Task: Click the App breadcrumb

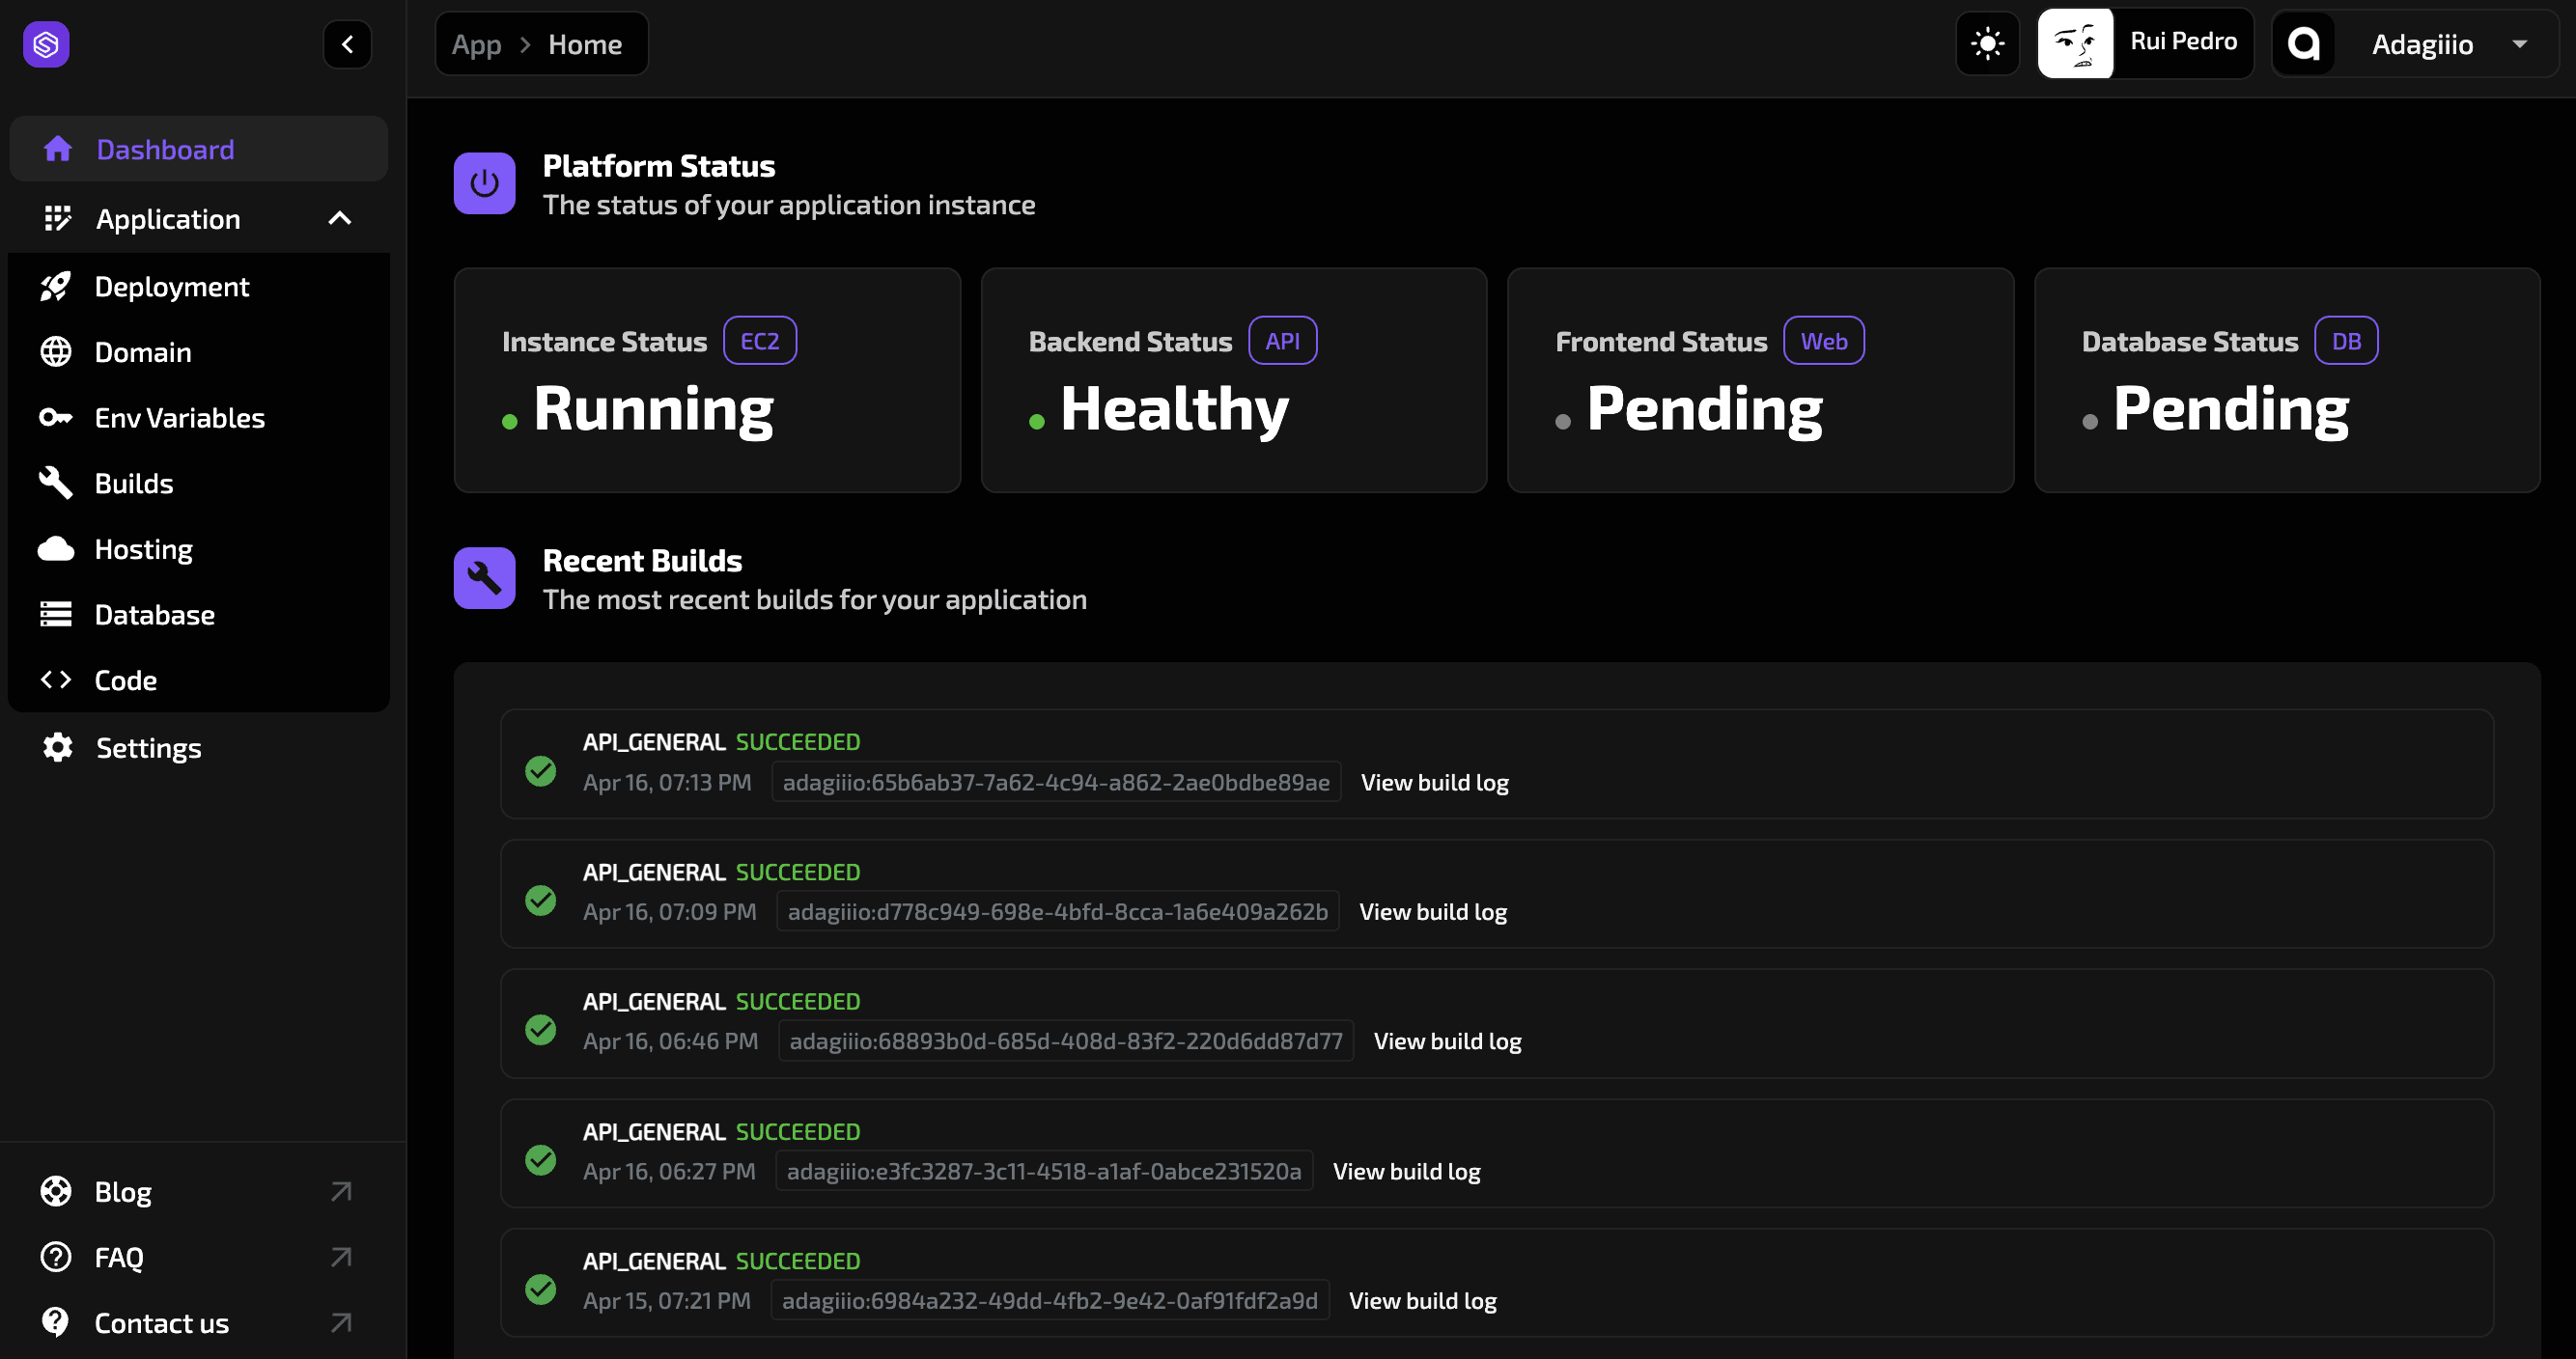Action: tap(476, 44)
